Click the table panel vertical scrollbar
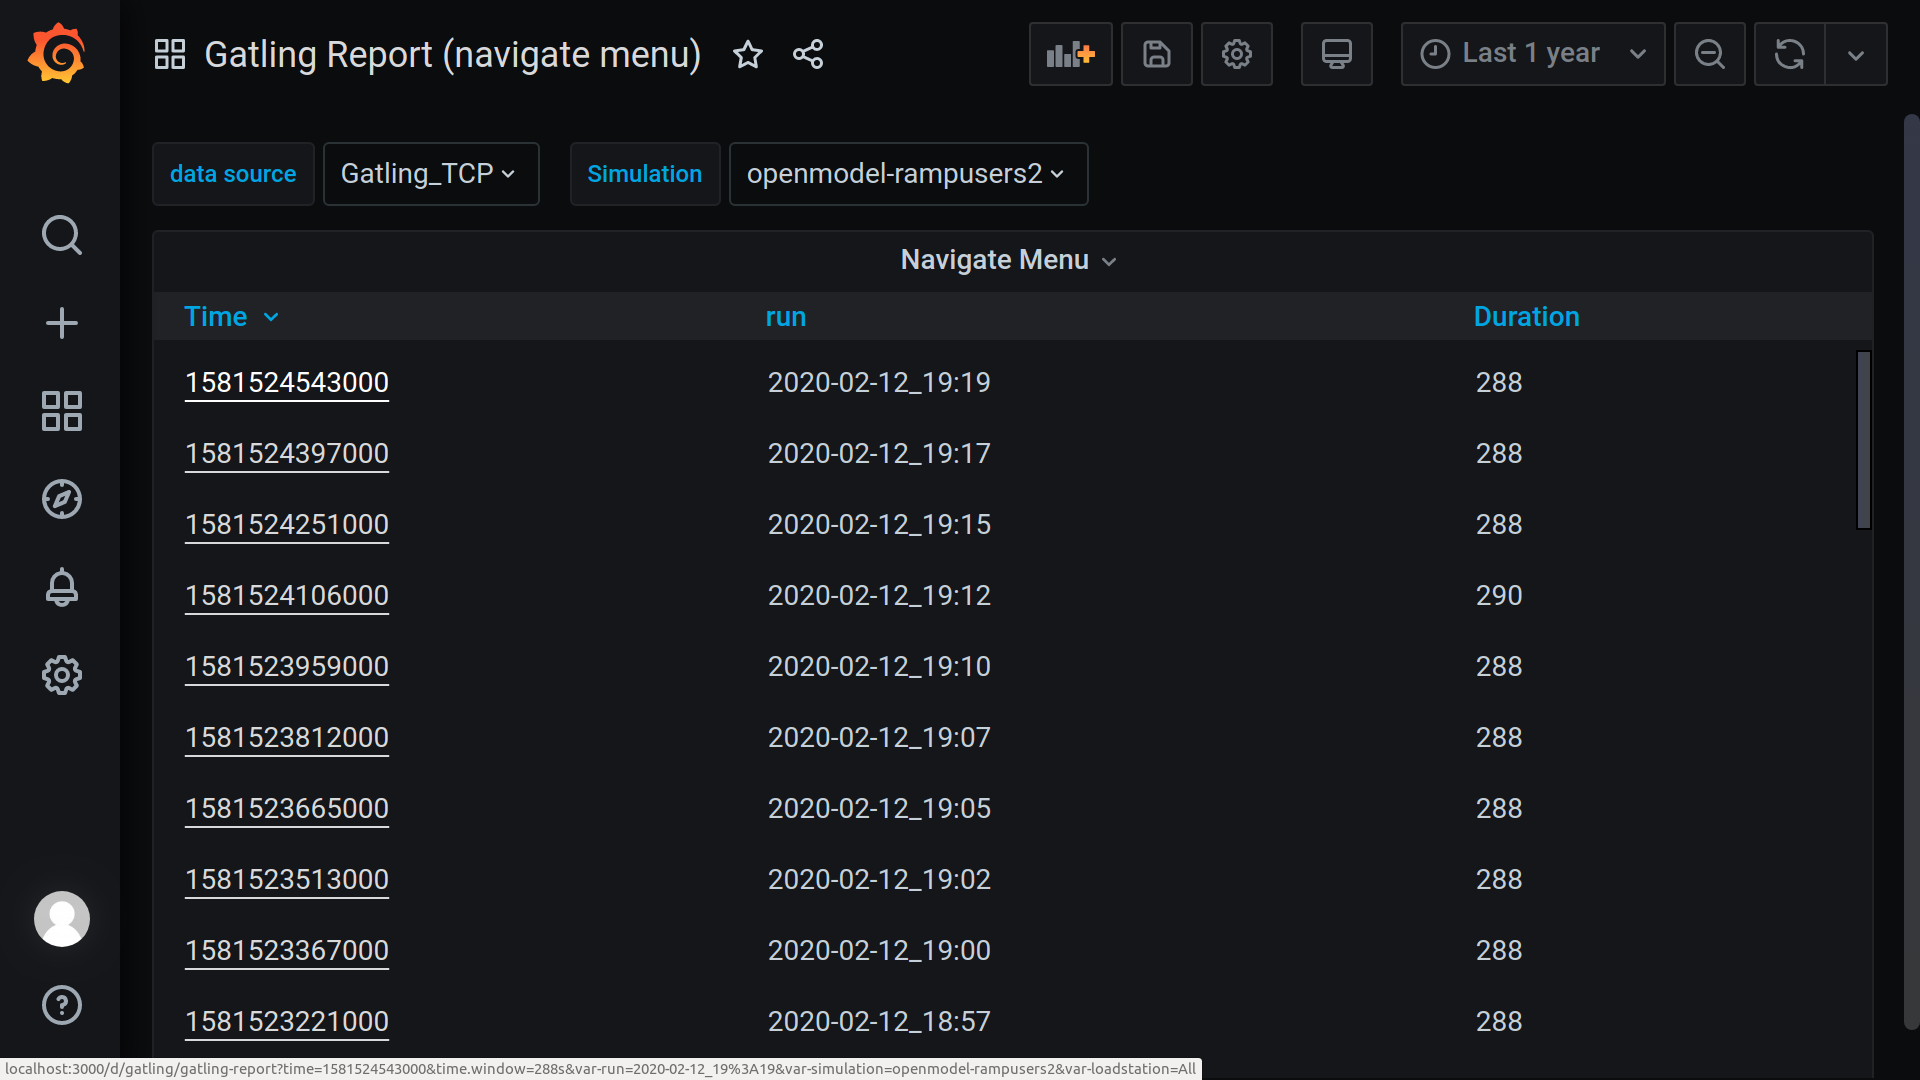 click(x=1863, y=440)
